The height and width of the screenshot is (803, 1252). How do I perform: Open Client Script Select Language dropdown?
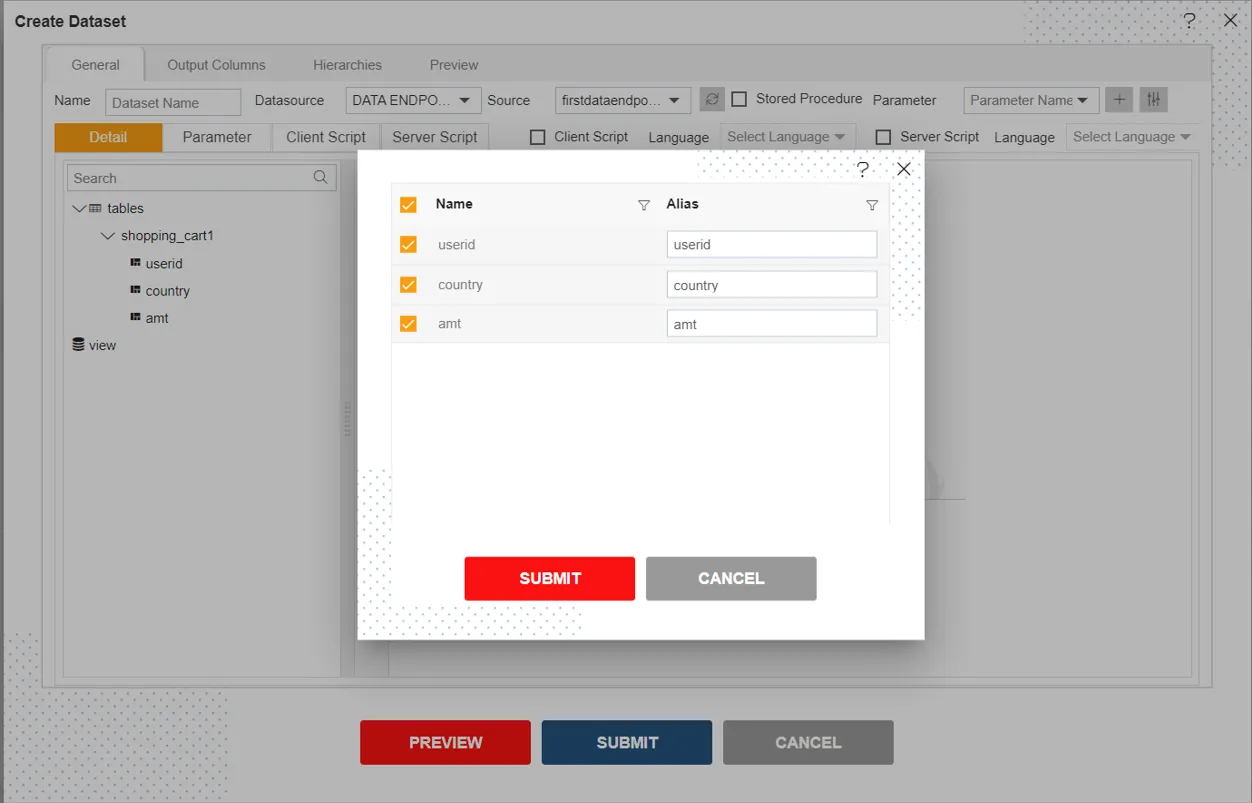[786, 137]
